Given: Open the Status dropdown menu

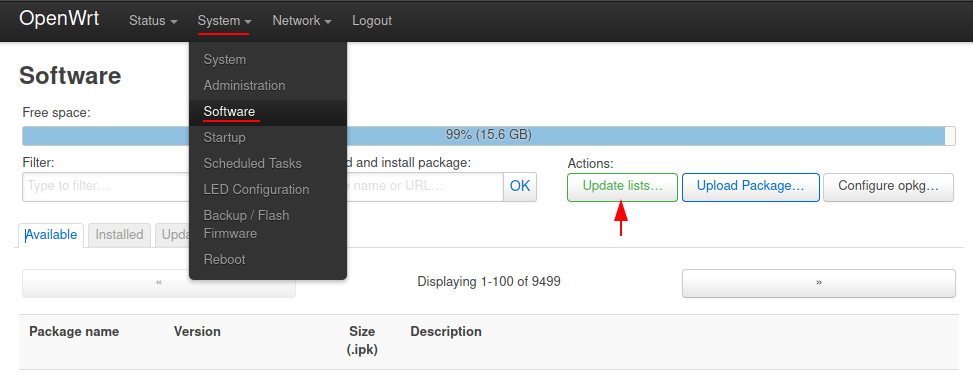Looking at the screenshot, I should 153,20.
